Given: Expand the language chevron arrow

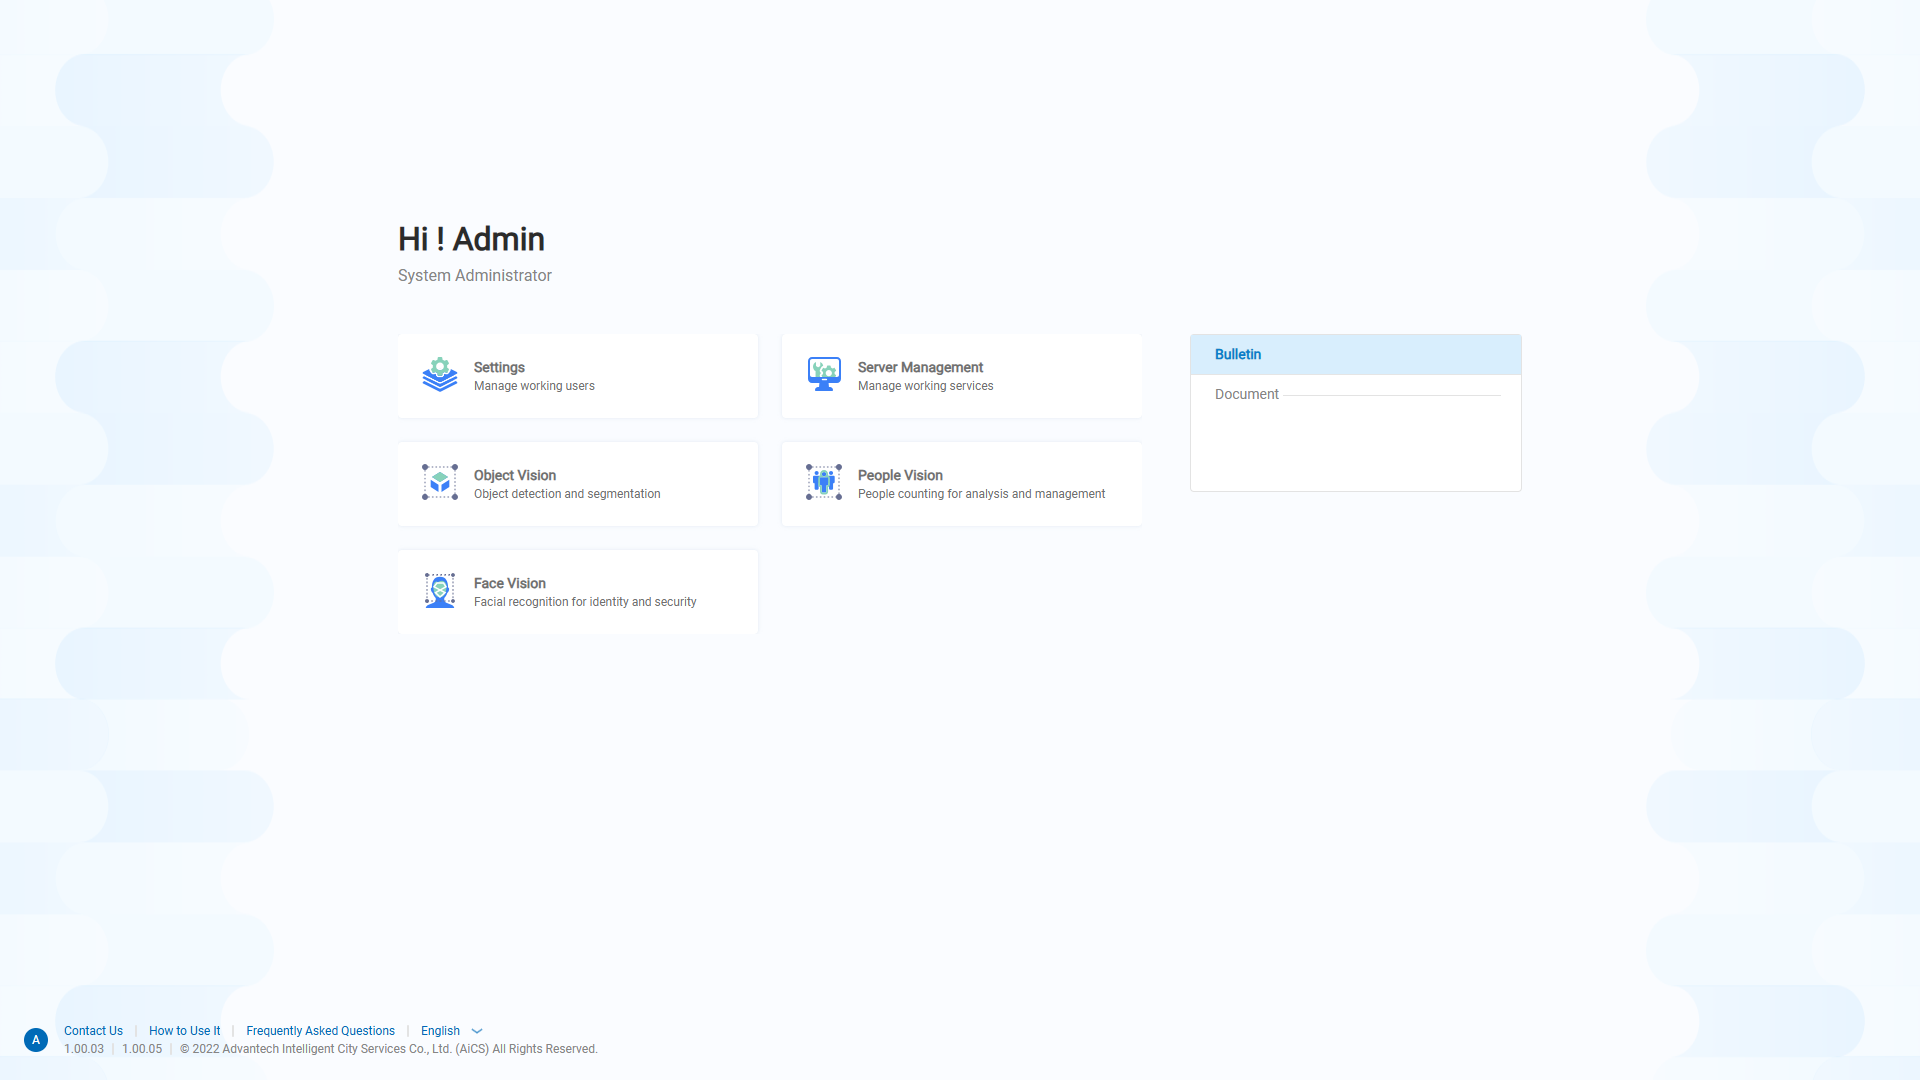Looking at the screenshot, I should tap(477, 1031).
